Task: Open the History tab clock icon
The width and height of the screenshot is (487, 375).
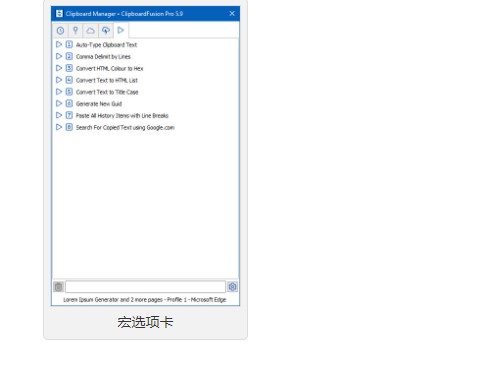Action: tap(60, 31)
